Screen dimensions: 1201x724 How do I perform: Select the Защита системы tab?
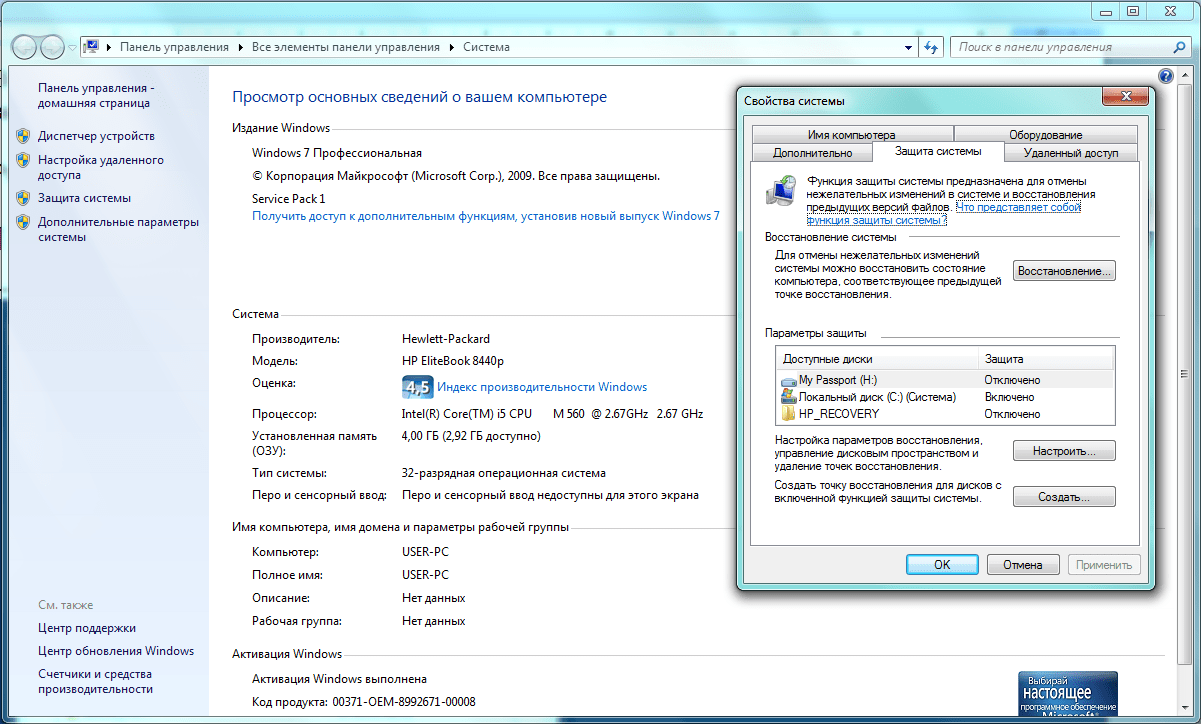pos(937,151)
